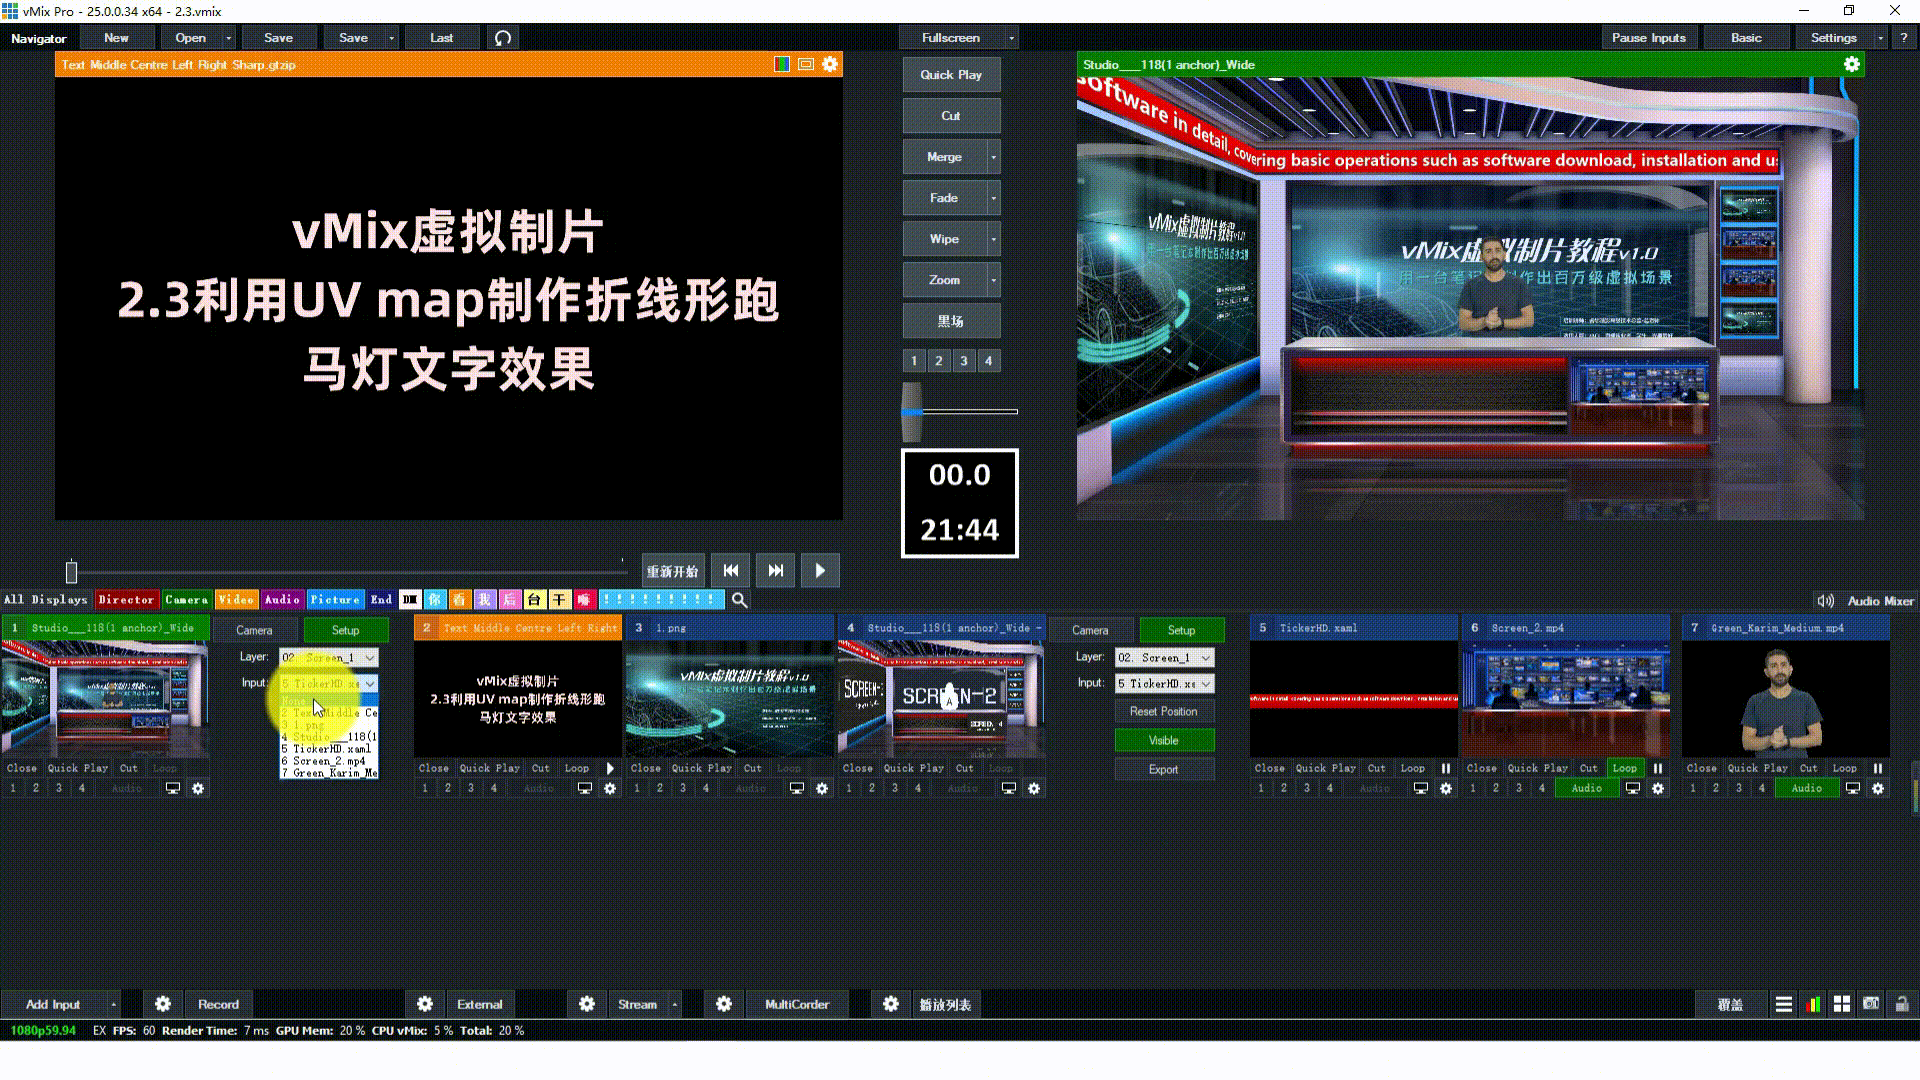Click the search magnifier in category bar
This screenshot has height=1080, width=1920.
pos(739,600)
